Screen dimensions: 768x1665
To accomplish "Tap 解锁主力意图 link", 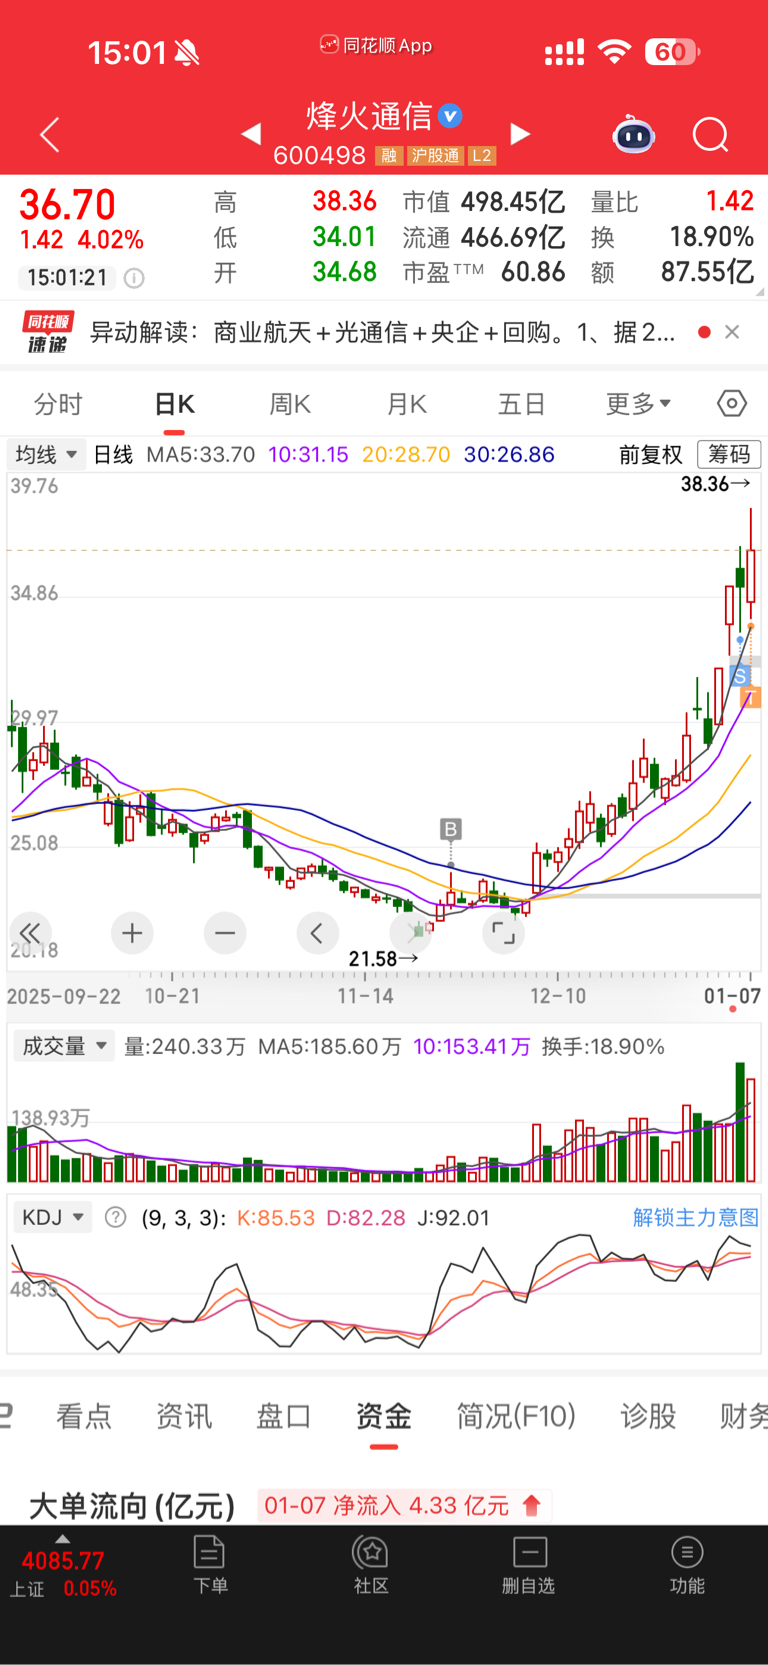I will 695,1217.
